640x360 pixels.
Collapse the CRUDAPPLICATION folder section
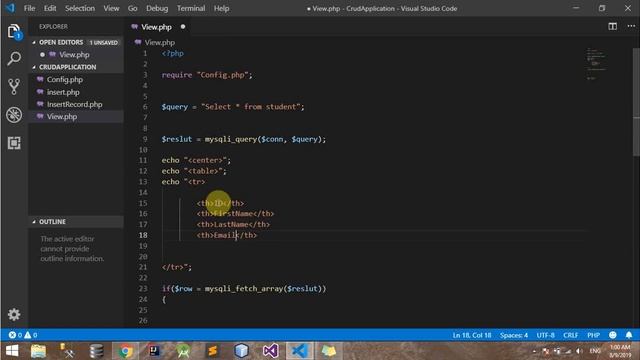pyautogui.click(x=34, y=67)
